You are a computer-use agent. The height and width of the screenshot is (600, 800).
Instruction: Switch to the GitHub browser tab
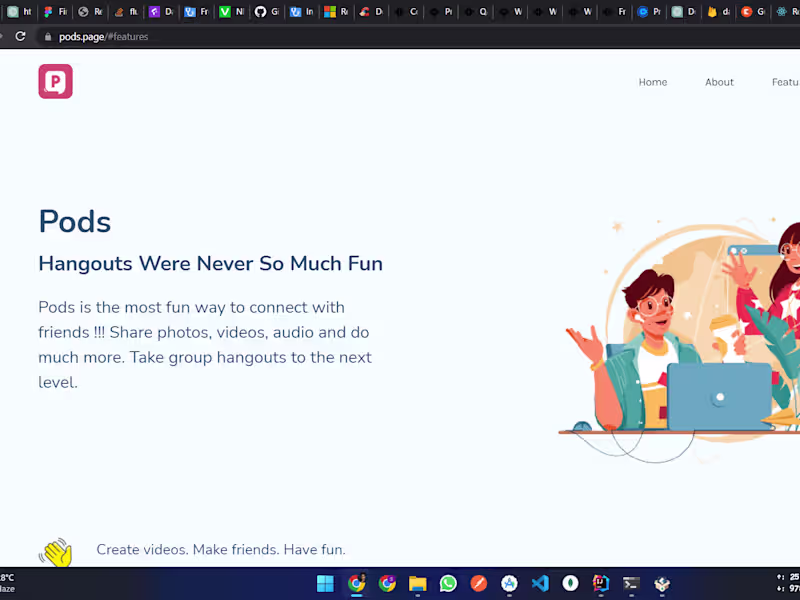[267, 11]
